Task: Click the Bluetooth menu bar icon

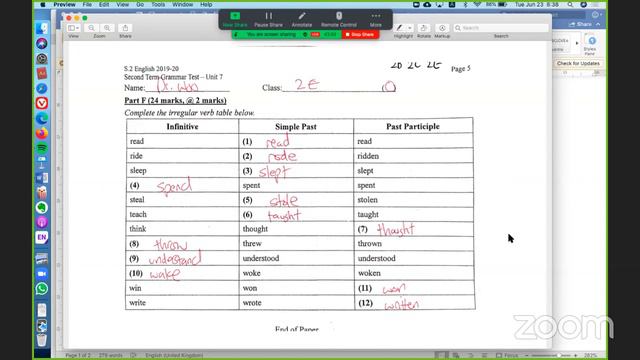Action: click(x=465, y=4)
